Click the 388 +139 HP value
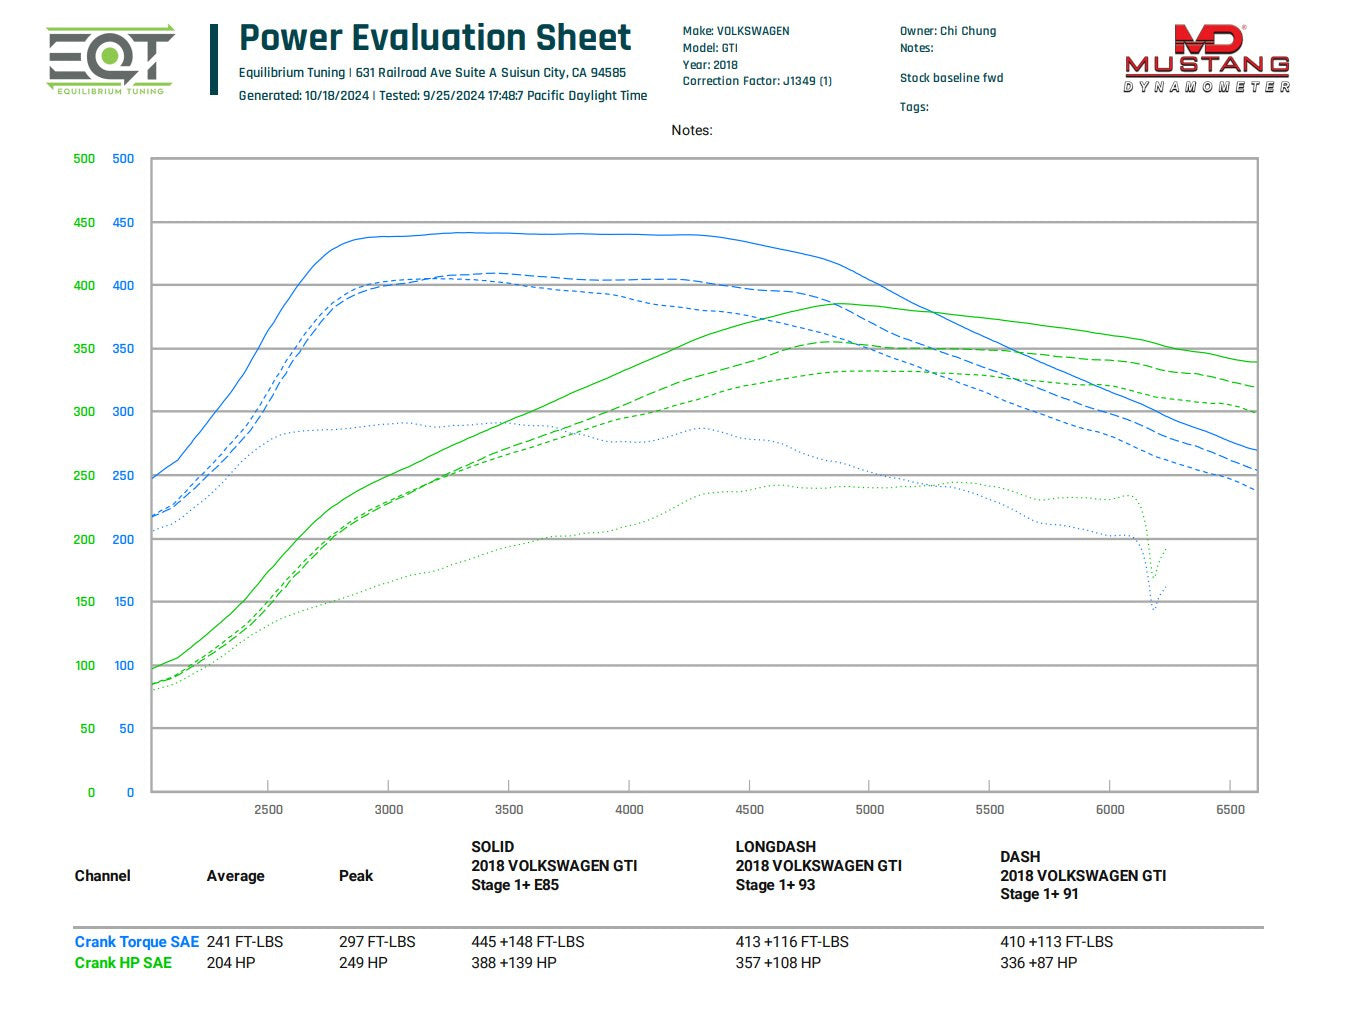1361x1031 pixels. click(514, 963)
